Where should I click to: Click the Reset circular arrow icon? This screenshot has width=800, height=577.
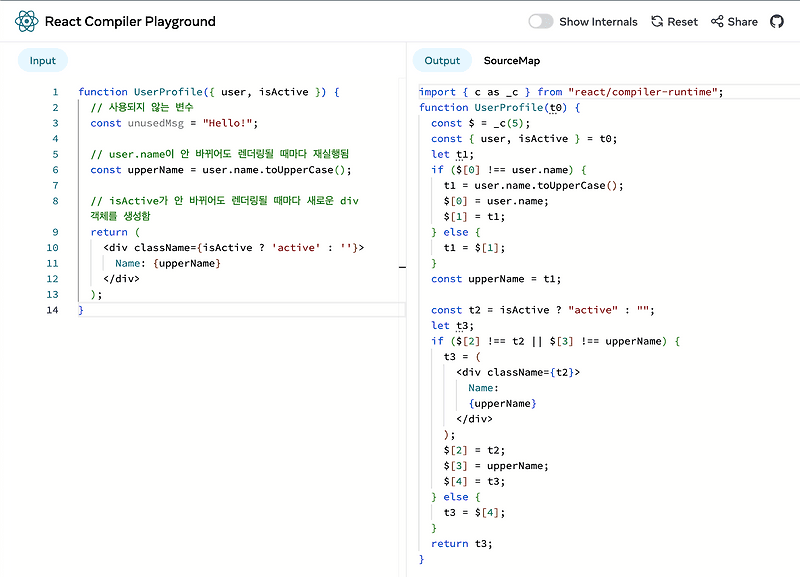point(657,21)
